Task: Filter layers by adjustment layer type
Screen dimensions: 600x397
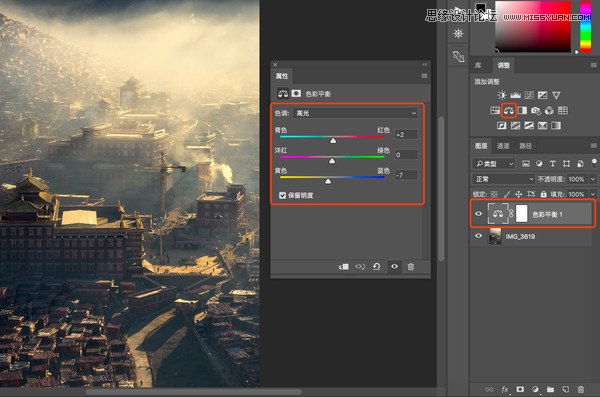Action: point(539,164)
